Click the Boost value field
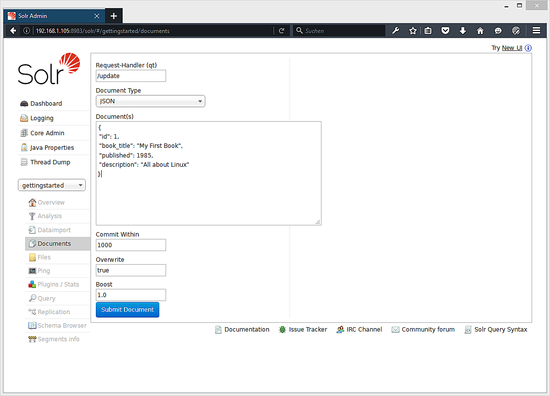 coord(131,295)
